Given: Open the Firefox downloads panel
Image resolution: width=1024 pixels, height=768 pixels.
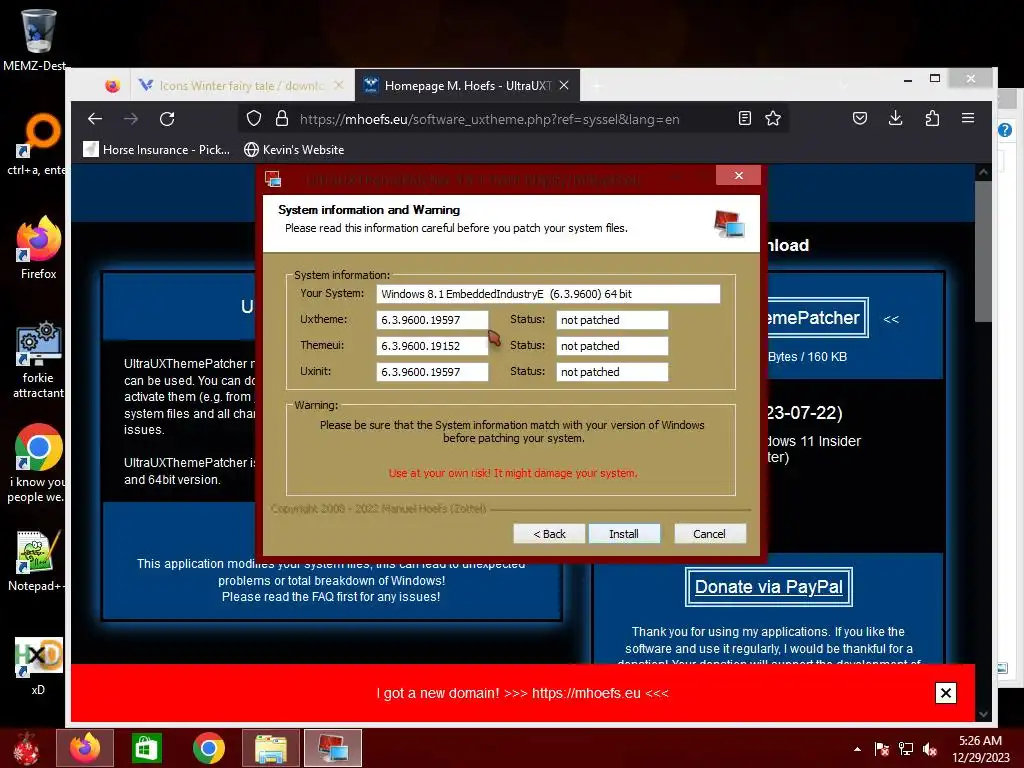Looking at the screenshot, I should pos(896,118).
